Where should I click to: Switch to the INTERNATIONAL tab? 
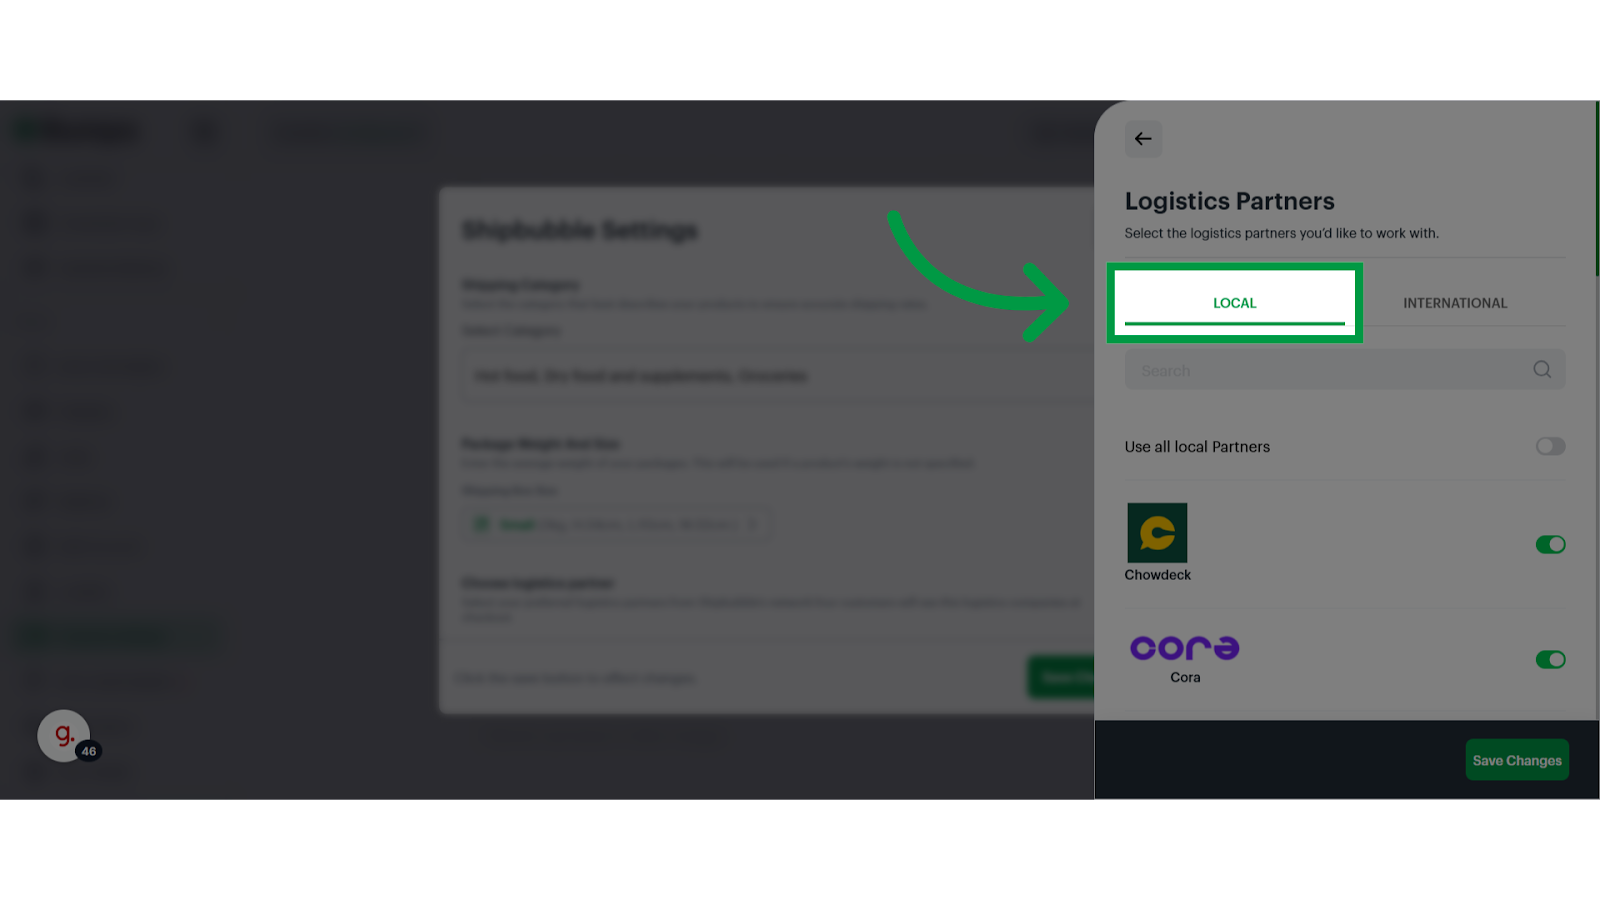coord(1455,303)
